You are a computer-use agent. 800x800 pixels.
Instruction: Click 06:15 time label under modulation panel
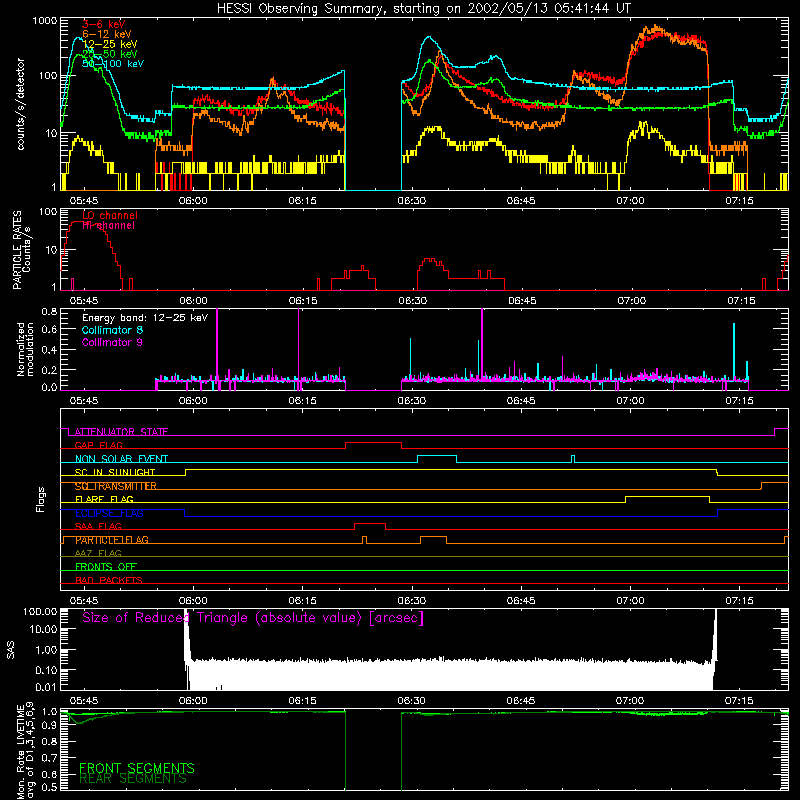pos(302,401)
